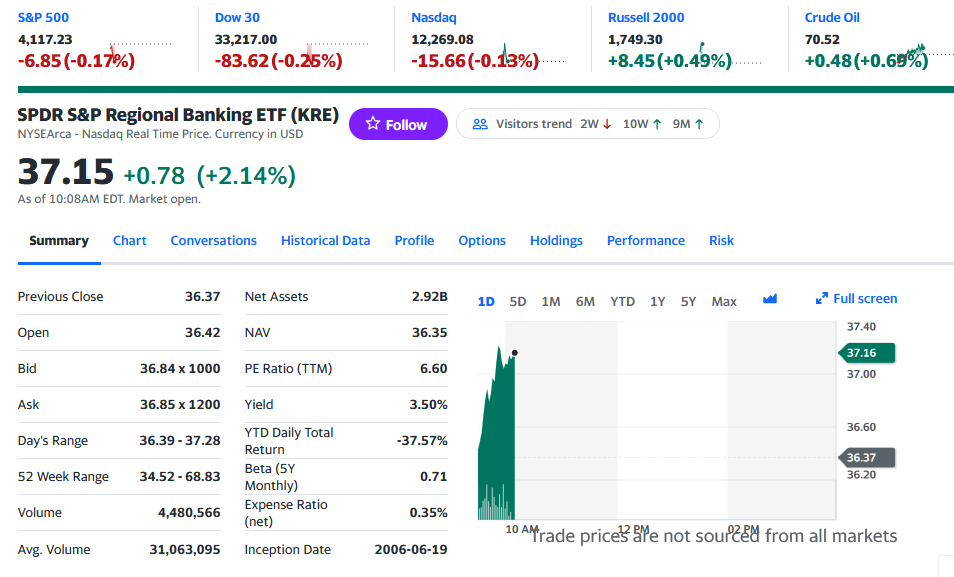Click the main quote price 37.15
Viewport: 954px width, 577px height.
[x=66, y=172]
